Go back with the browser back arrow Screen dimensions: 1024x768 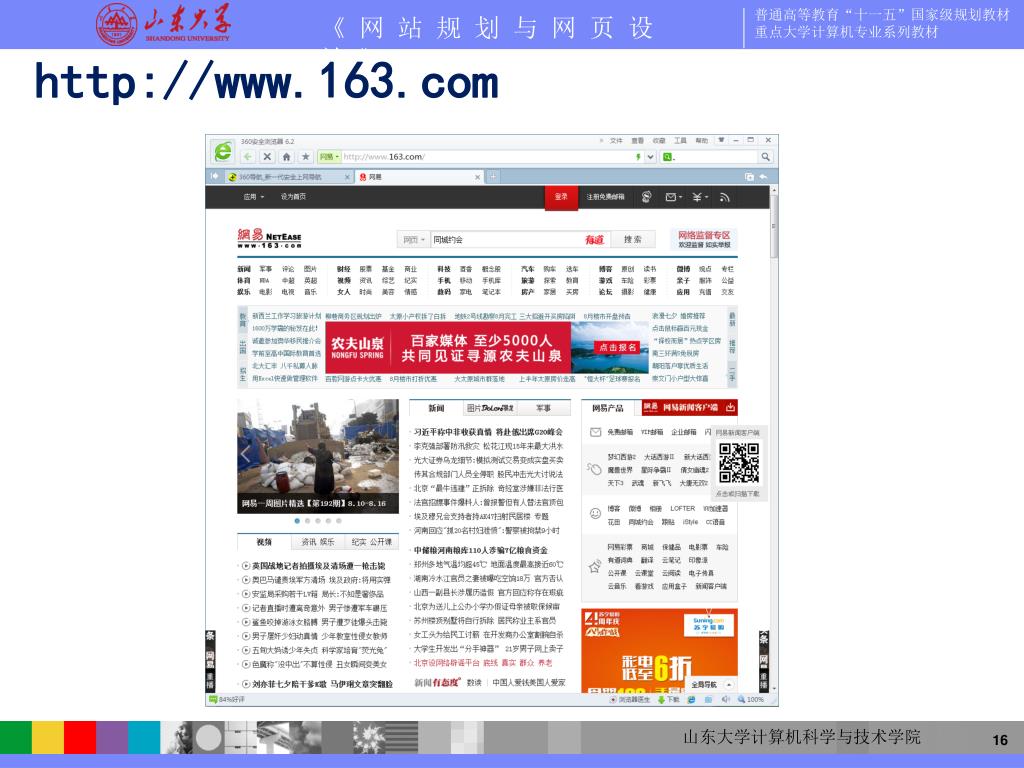tap(248, 157)
